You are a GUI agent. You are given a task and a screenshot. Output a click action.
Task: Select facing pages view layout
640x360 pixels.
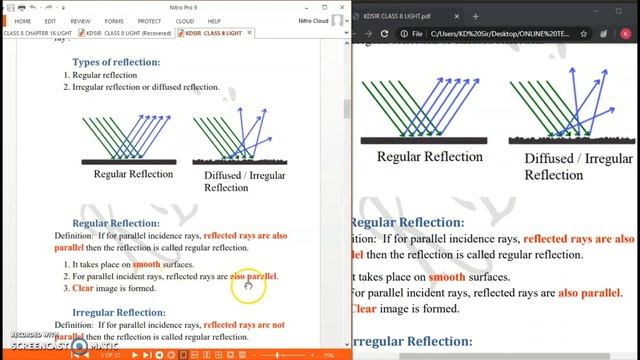point(207,356)
